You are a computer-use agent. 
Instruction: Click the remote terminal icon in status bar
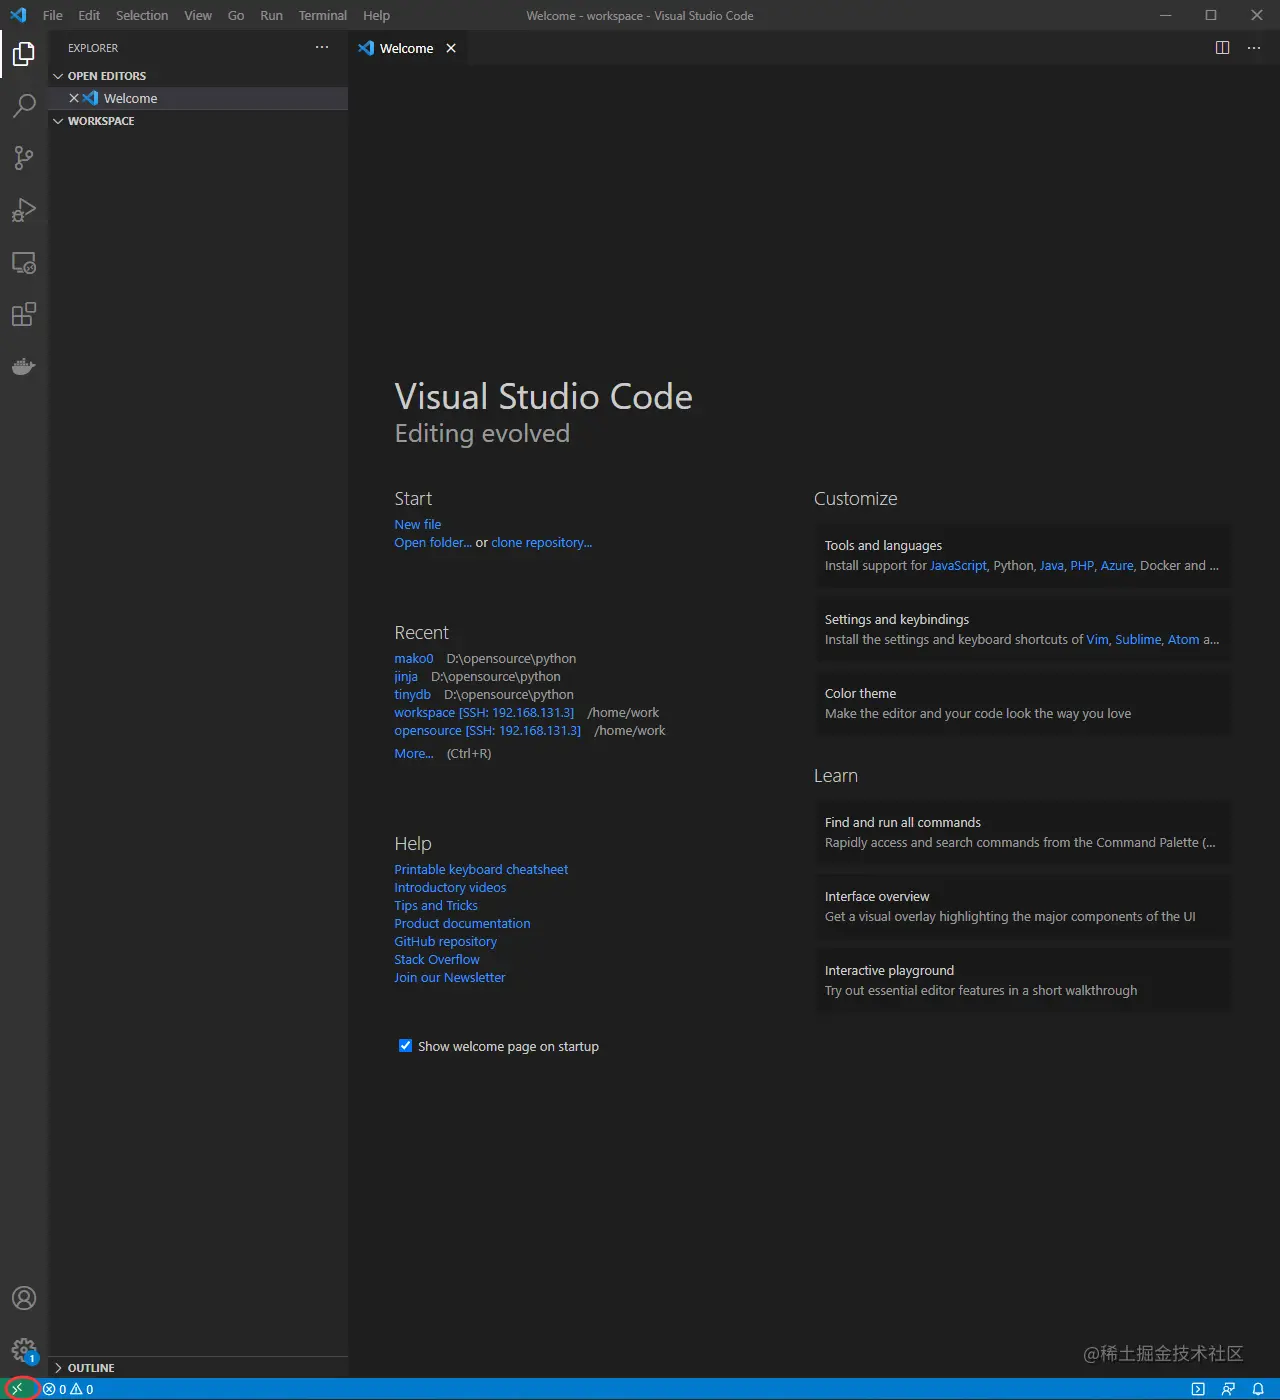click(x=1198, y=1389)
